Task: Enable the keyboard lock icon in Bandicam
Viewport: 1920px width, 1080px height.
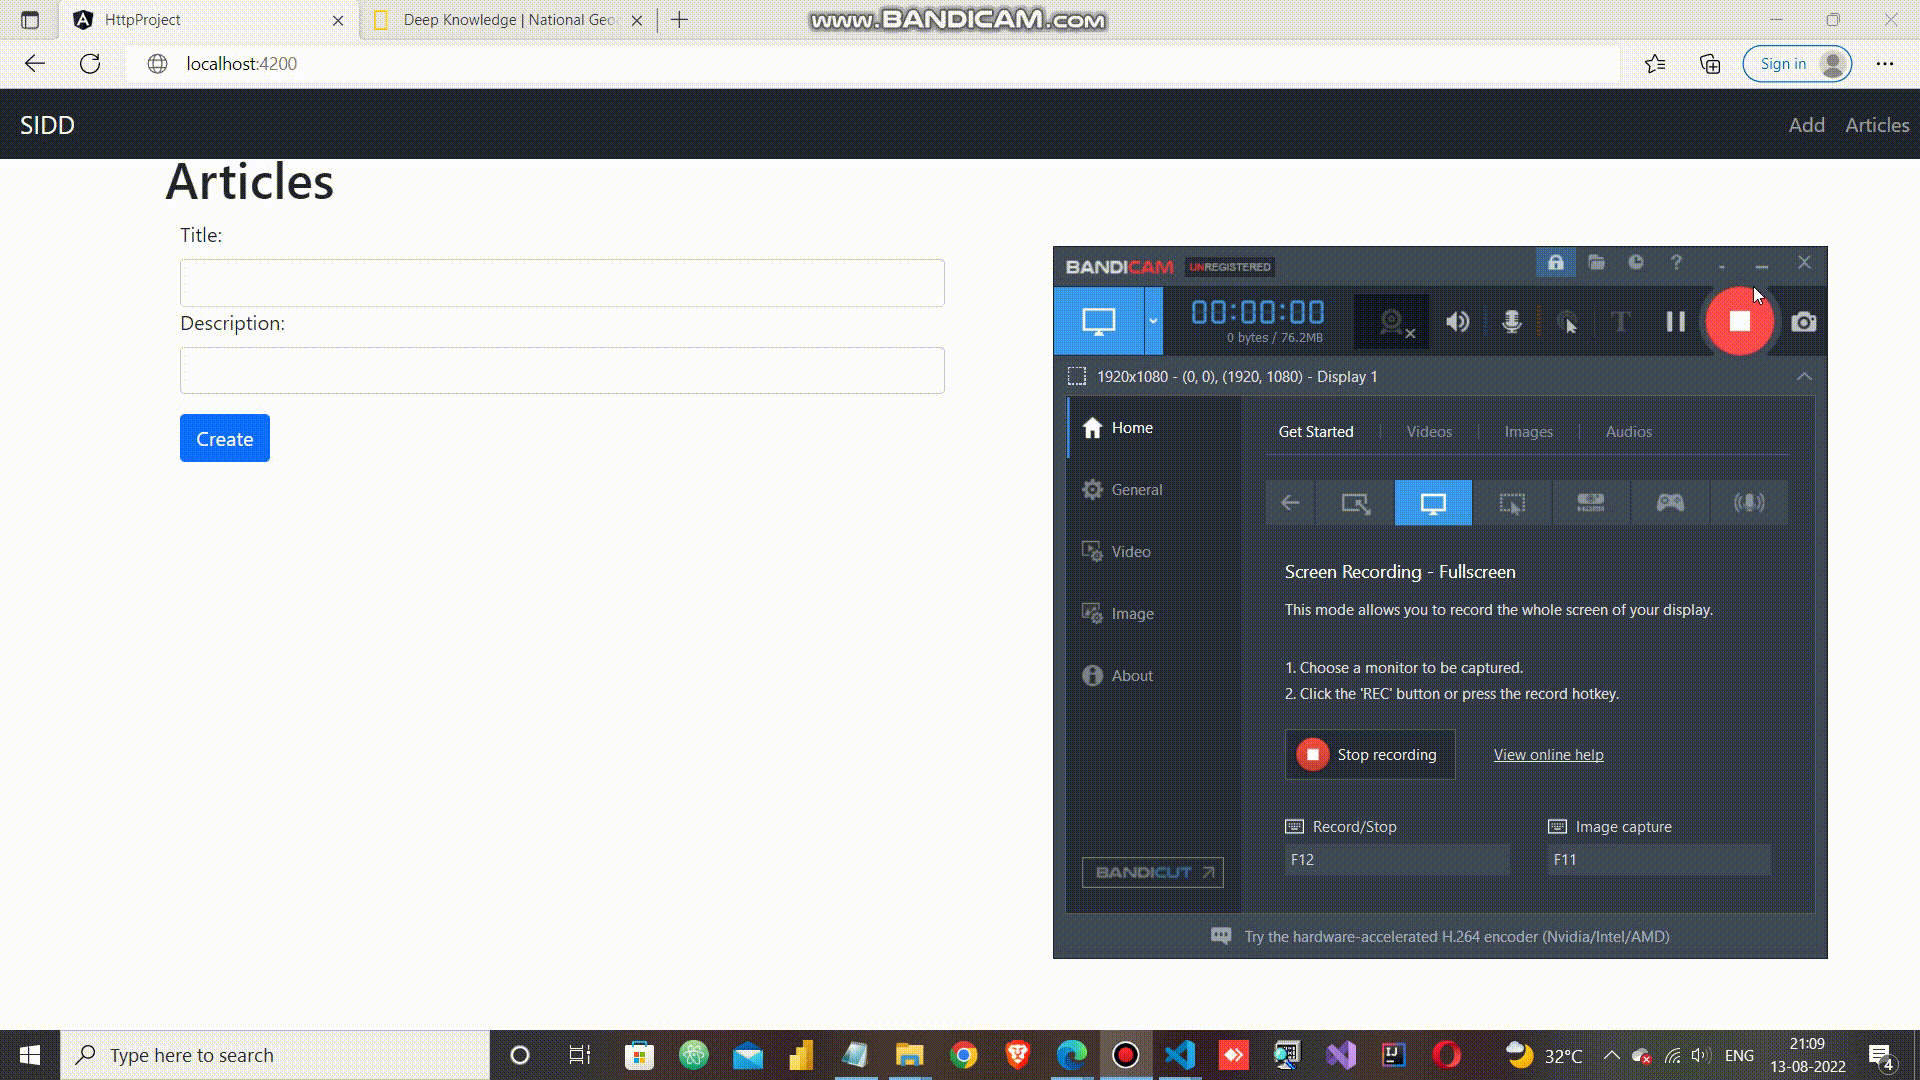Action: click(1555, 263)
